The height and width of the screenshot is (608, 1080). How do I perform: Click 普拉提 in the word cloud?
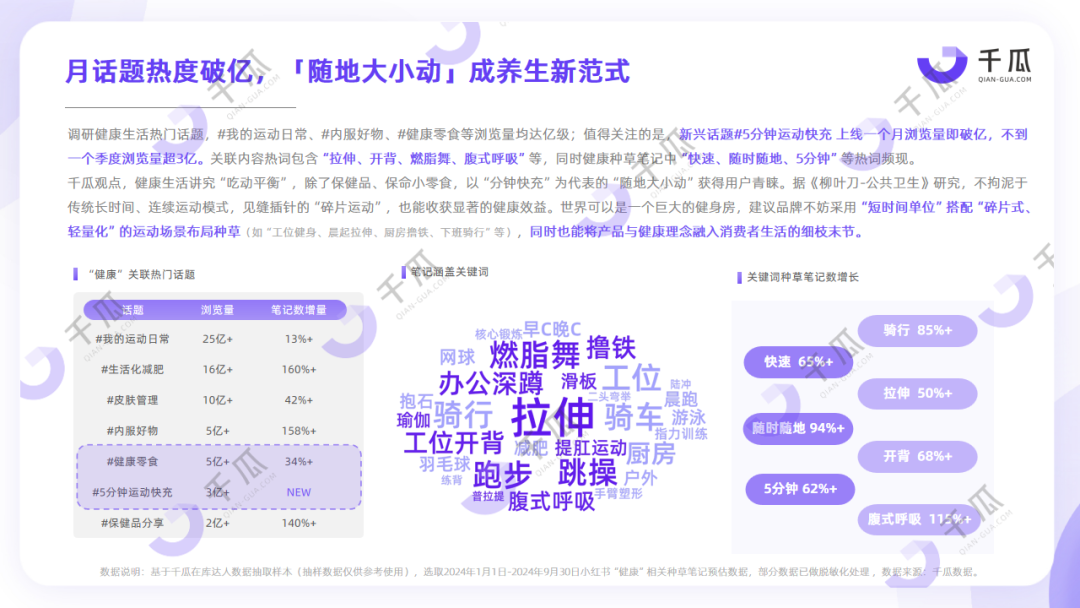pyautogui.click(x=488, y=496)
